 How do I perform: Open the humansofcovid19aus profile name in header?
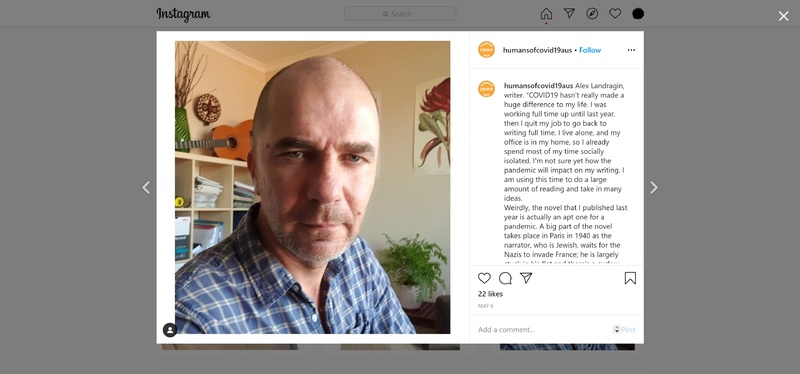(537, 50)
